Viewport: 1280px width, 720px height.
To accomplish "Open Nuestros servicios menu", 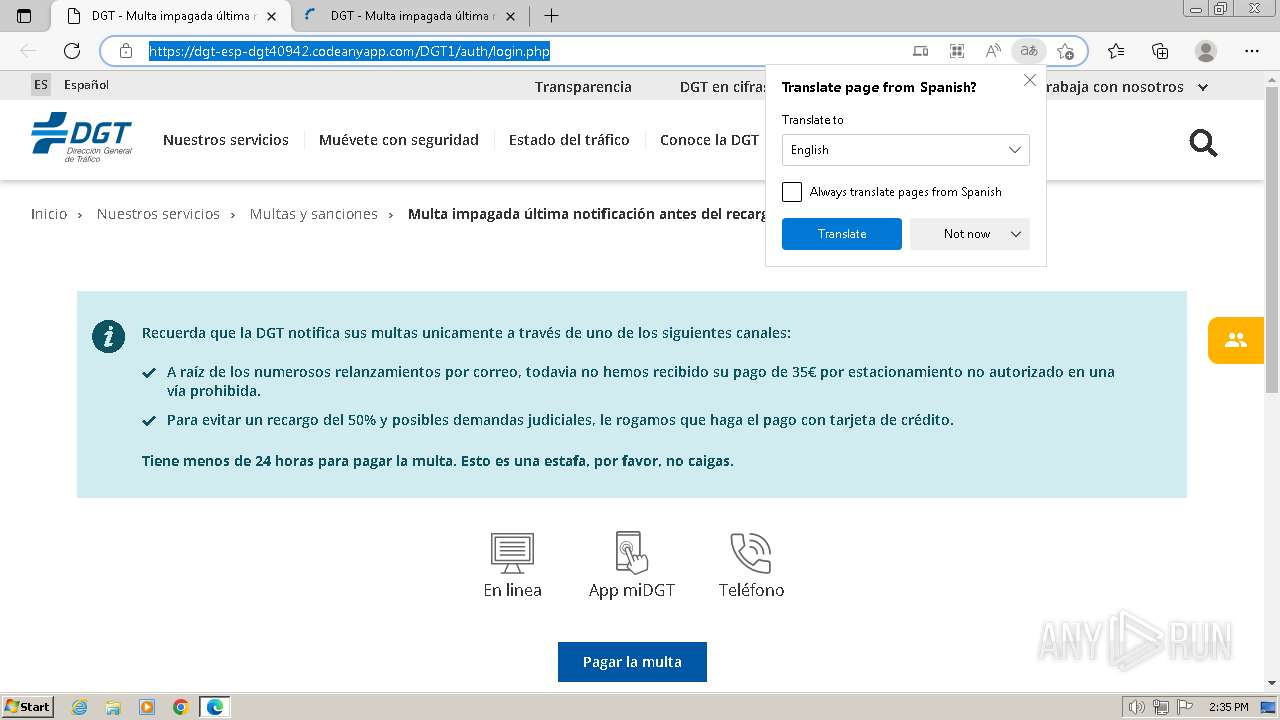I will 226,140.
